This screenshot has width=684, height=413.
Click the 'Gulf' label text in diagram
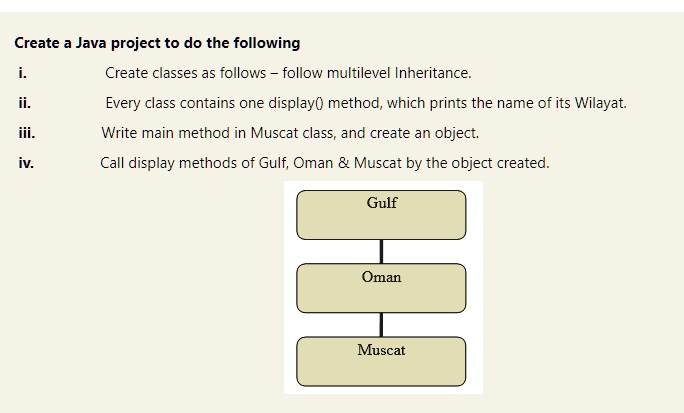(x=382, y=203)
